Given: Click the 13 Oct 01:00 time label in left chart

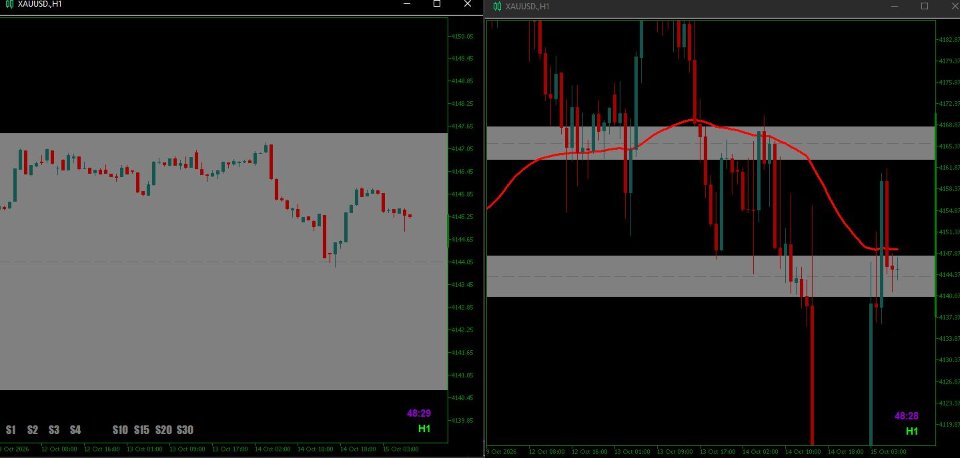Looking at the screenshot, I should click(145, 449).
